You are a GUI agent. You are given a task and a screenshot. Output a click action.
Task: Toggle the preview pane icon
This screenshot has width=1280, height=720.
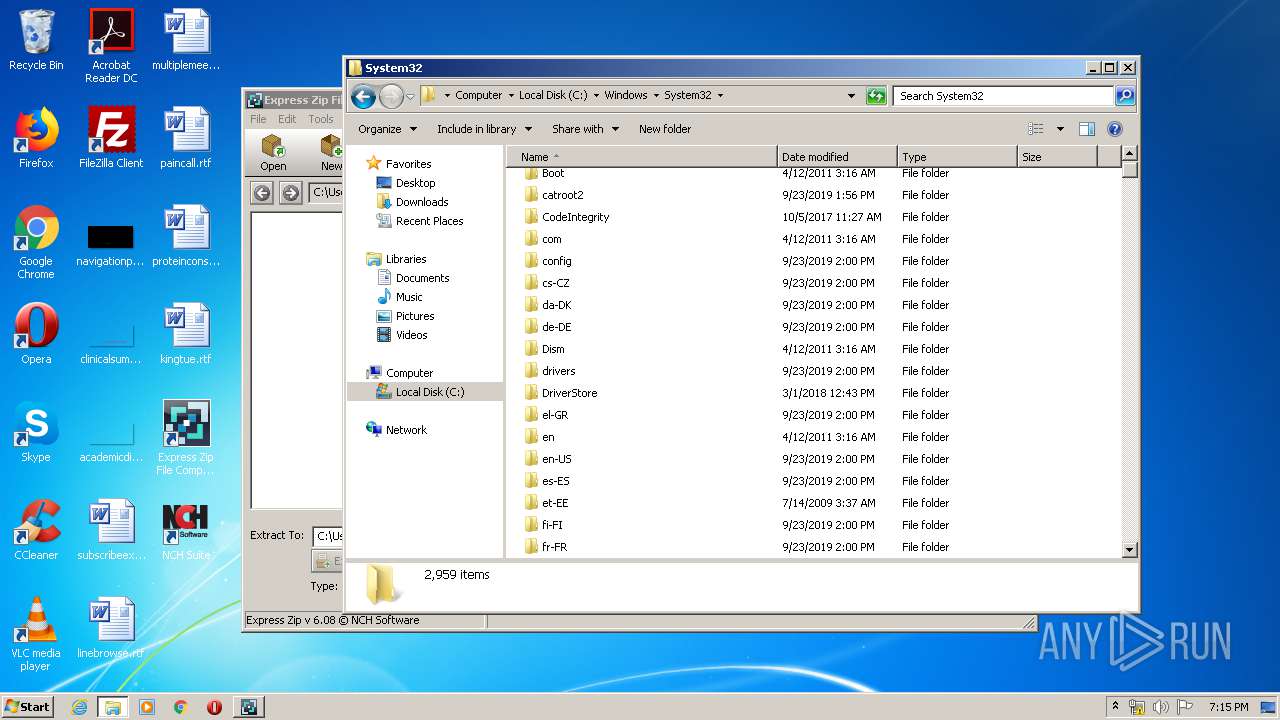(x=1087, y=129)
